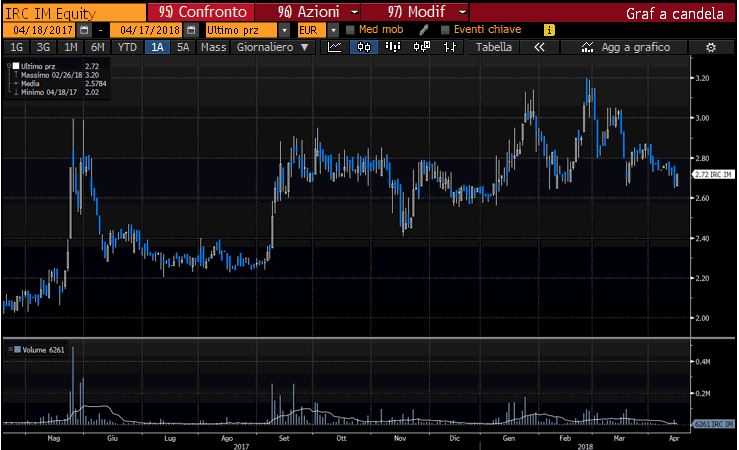Screen dimensions: 739x450
Task: Click the start date field 04/18/2017
Action: tap(40, 30)
